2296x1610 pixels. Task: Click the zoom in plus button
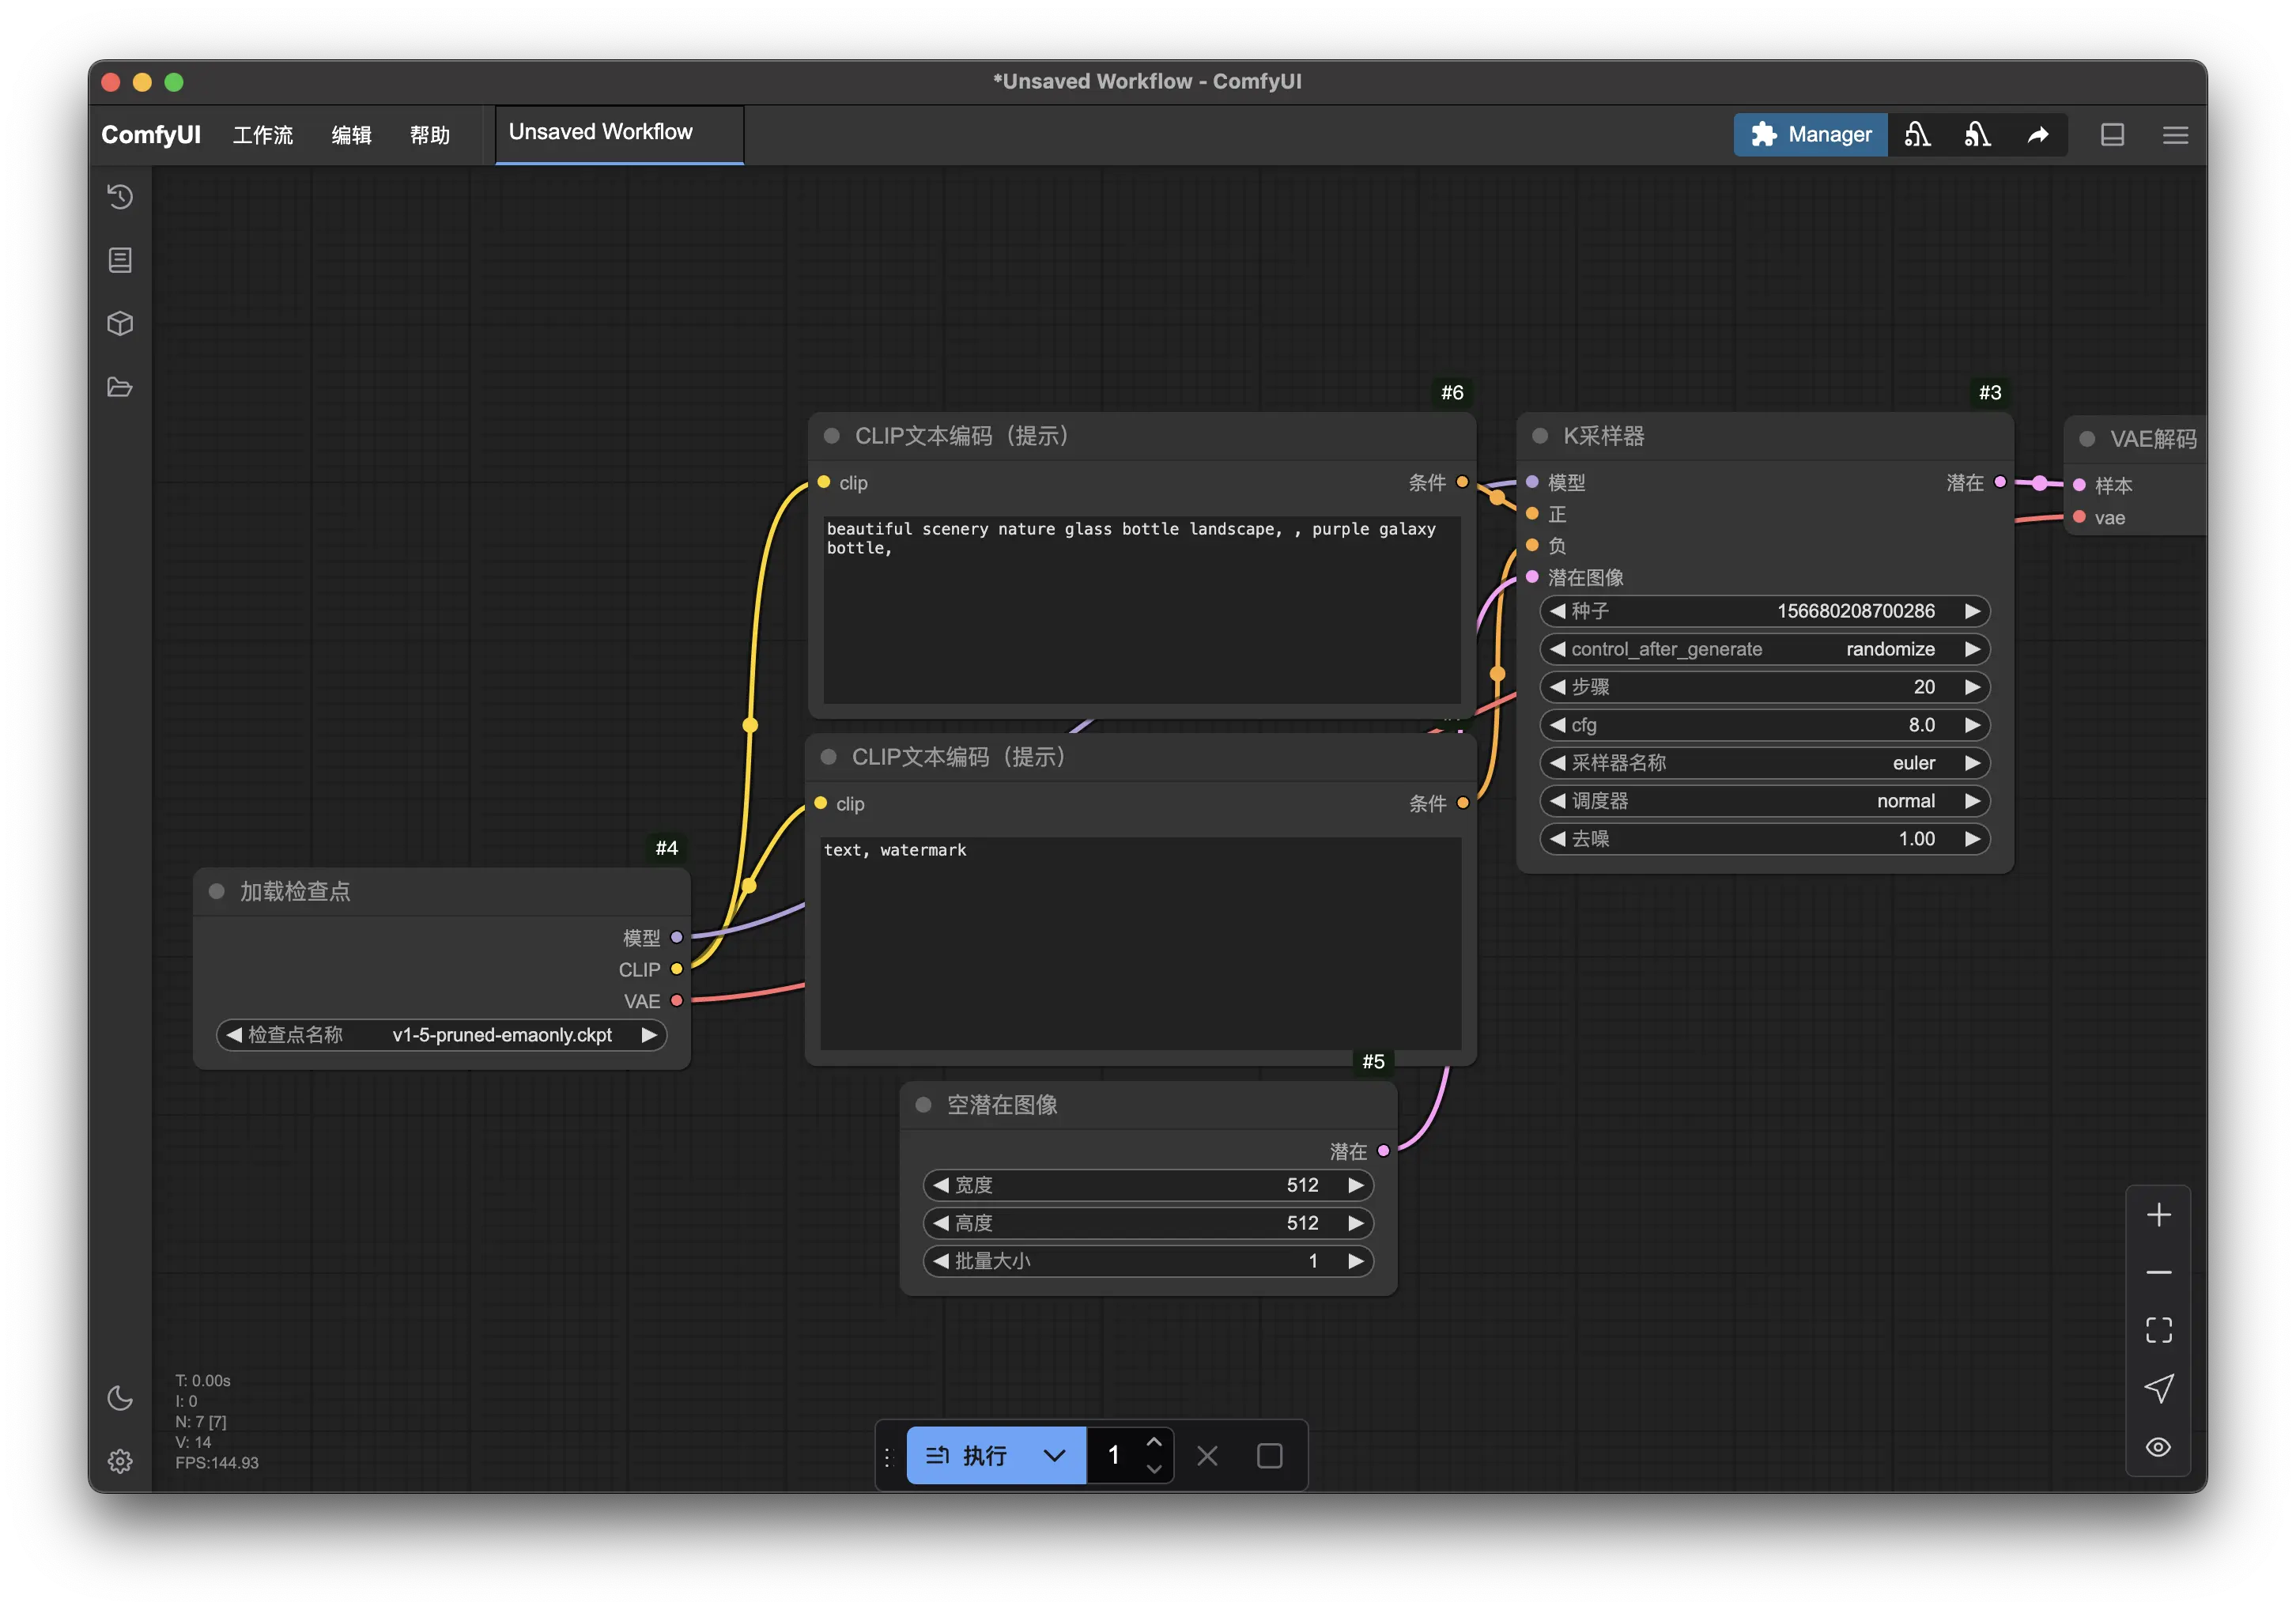coord(2158,1215)
